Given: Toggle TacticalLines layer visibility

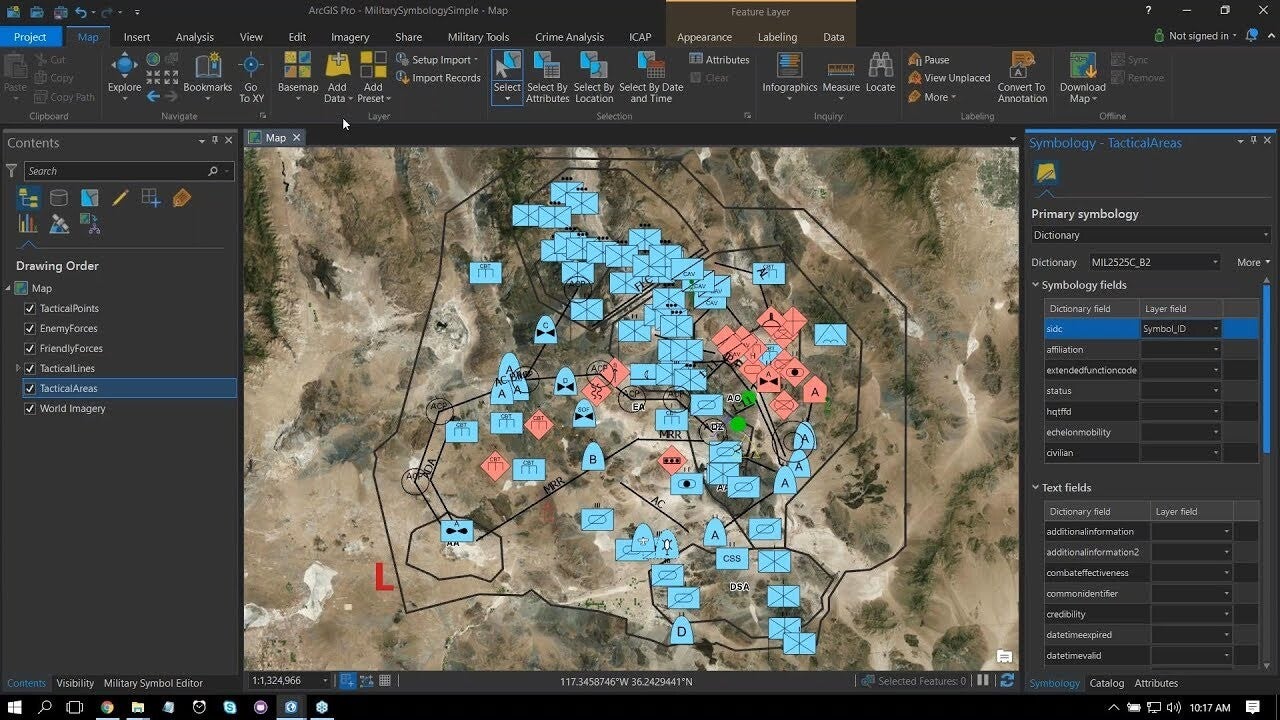Looking at the screenshot, I should [29, 368].
